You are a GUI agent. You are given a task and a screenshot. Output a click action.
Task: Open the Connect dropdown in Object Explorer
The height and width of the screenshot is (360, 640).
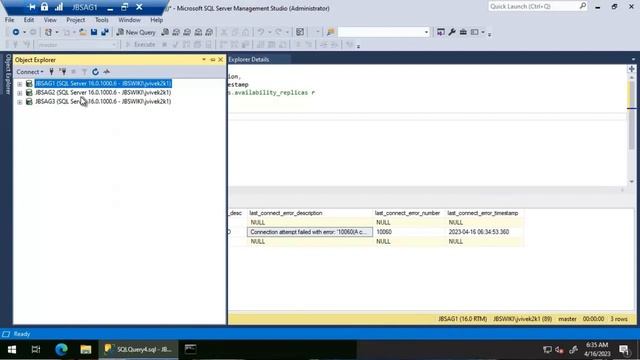point(30,72)
